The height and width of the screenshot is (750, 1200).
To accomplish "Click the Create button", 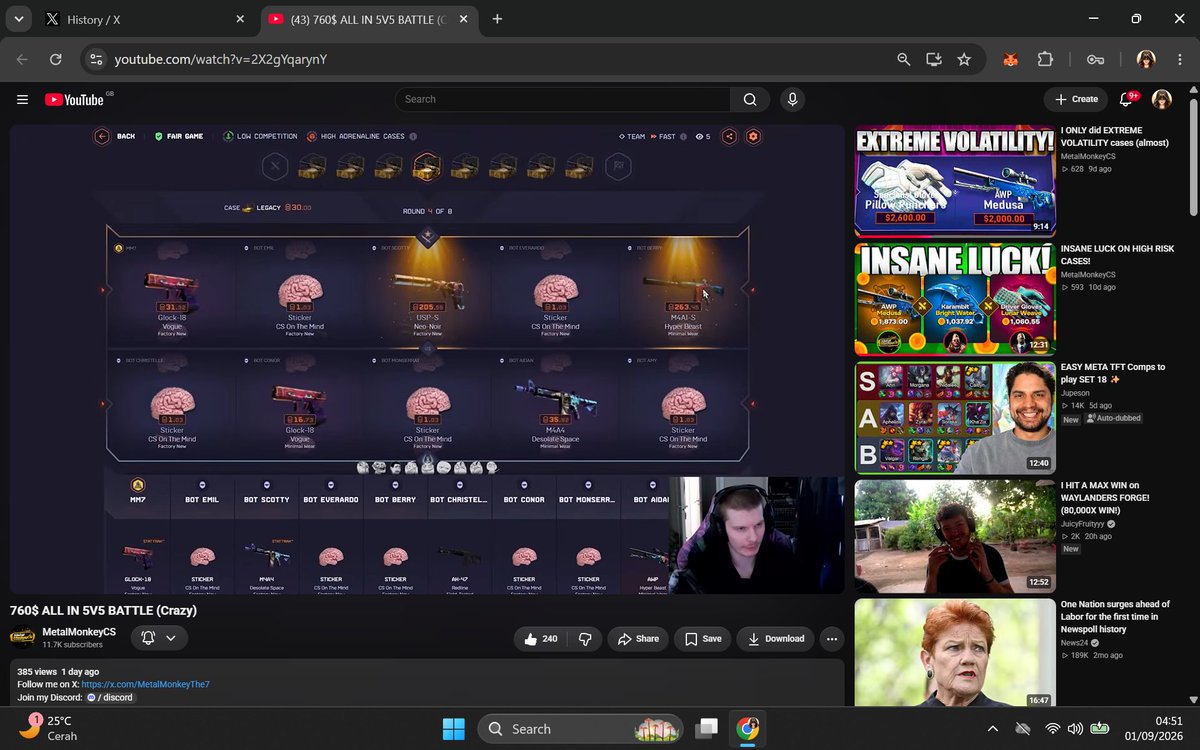I will 1076,99.
